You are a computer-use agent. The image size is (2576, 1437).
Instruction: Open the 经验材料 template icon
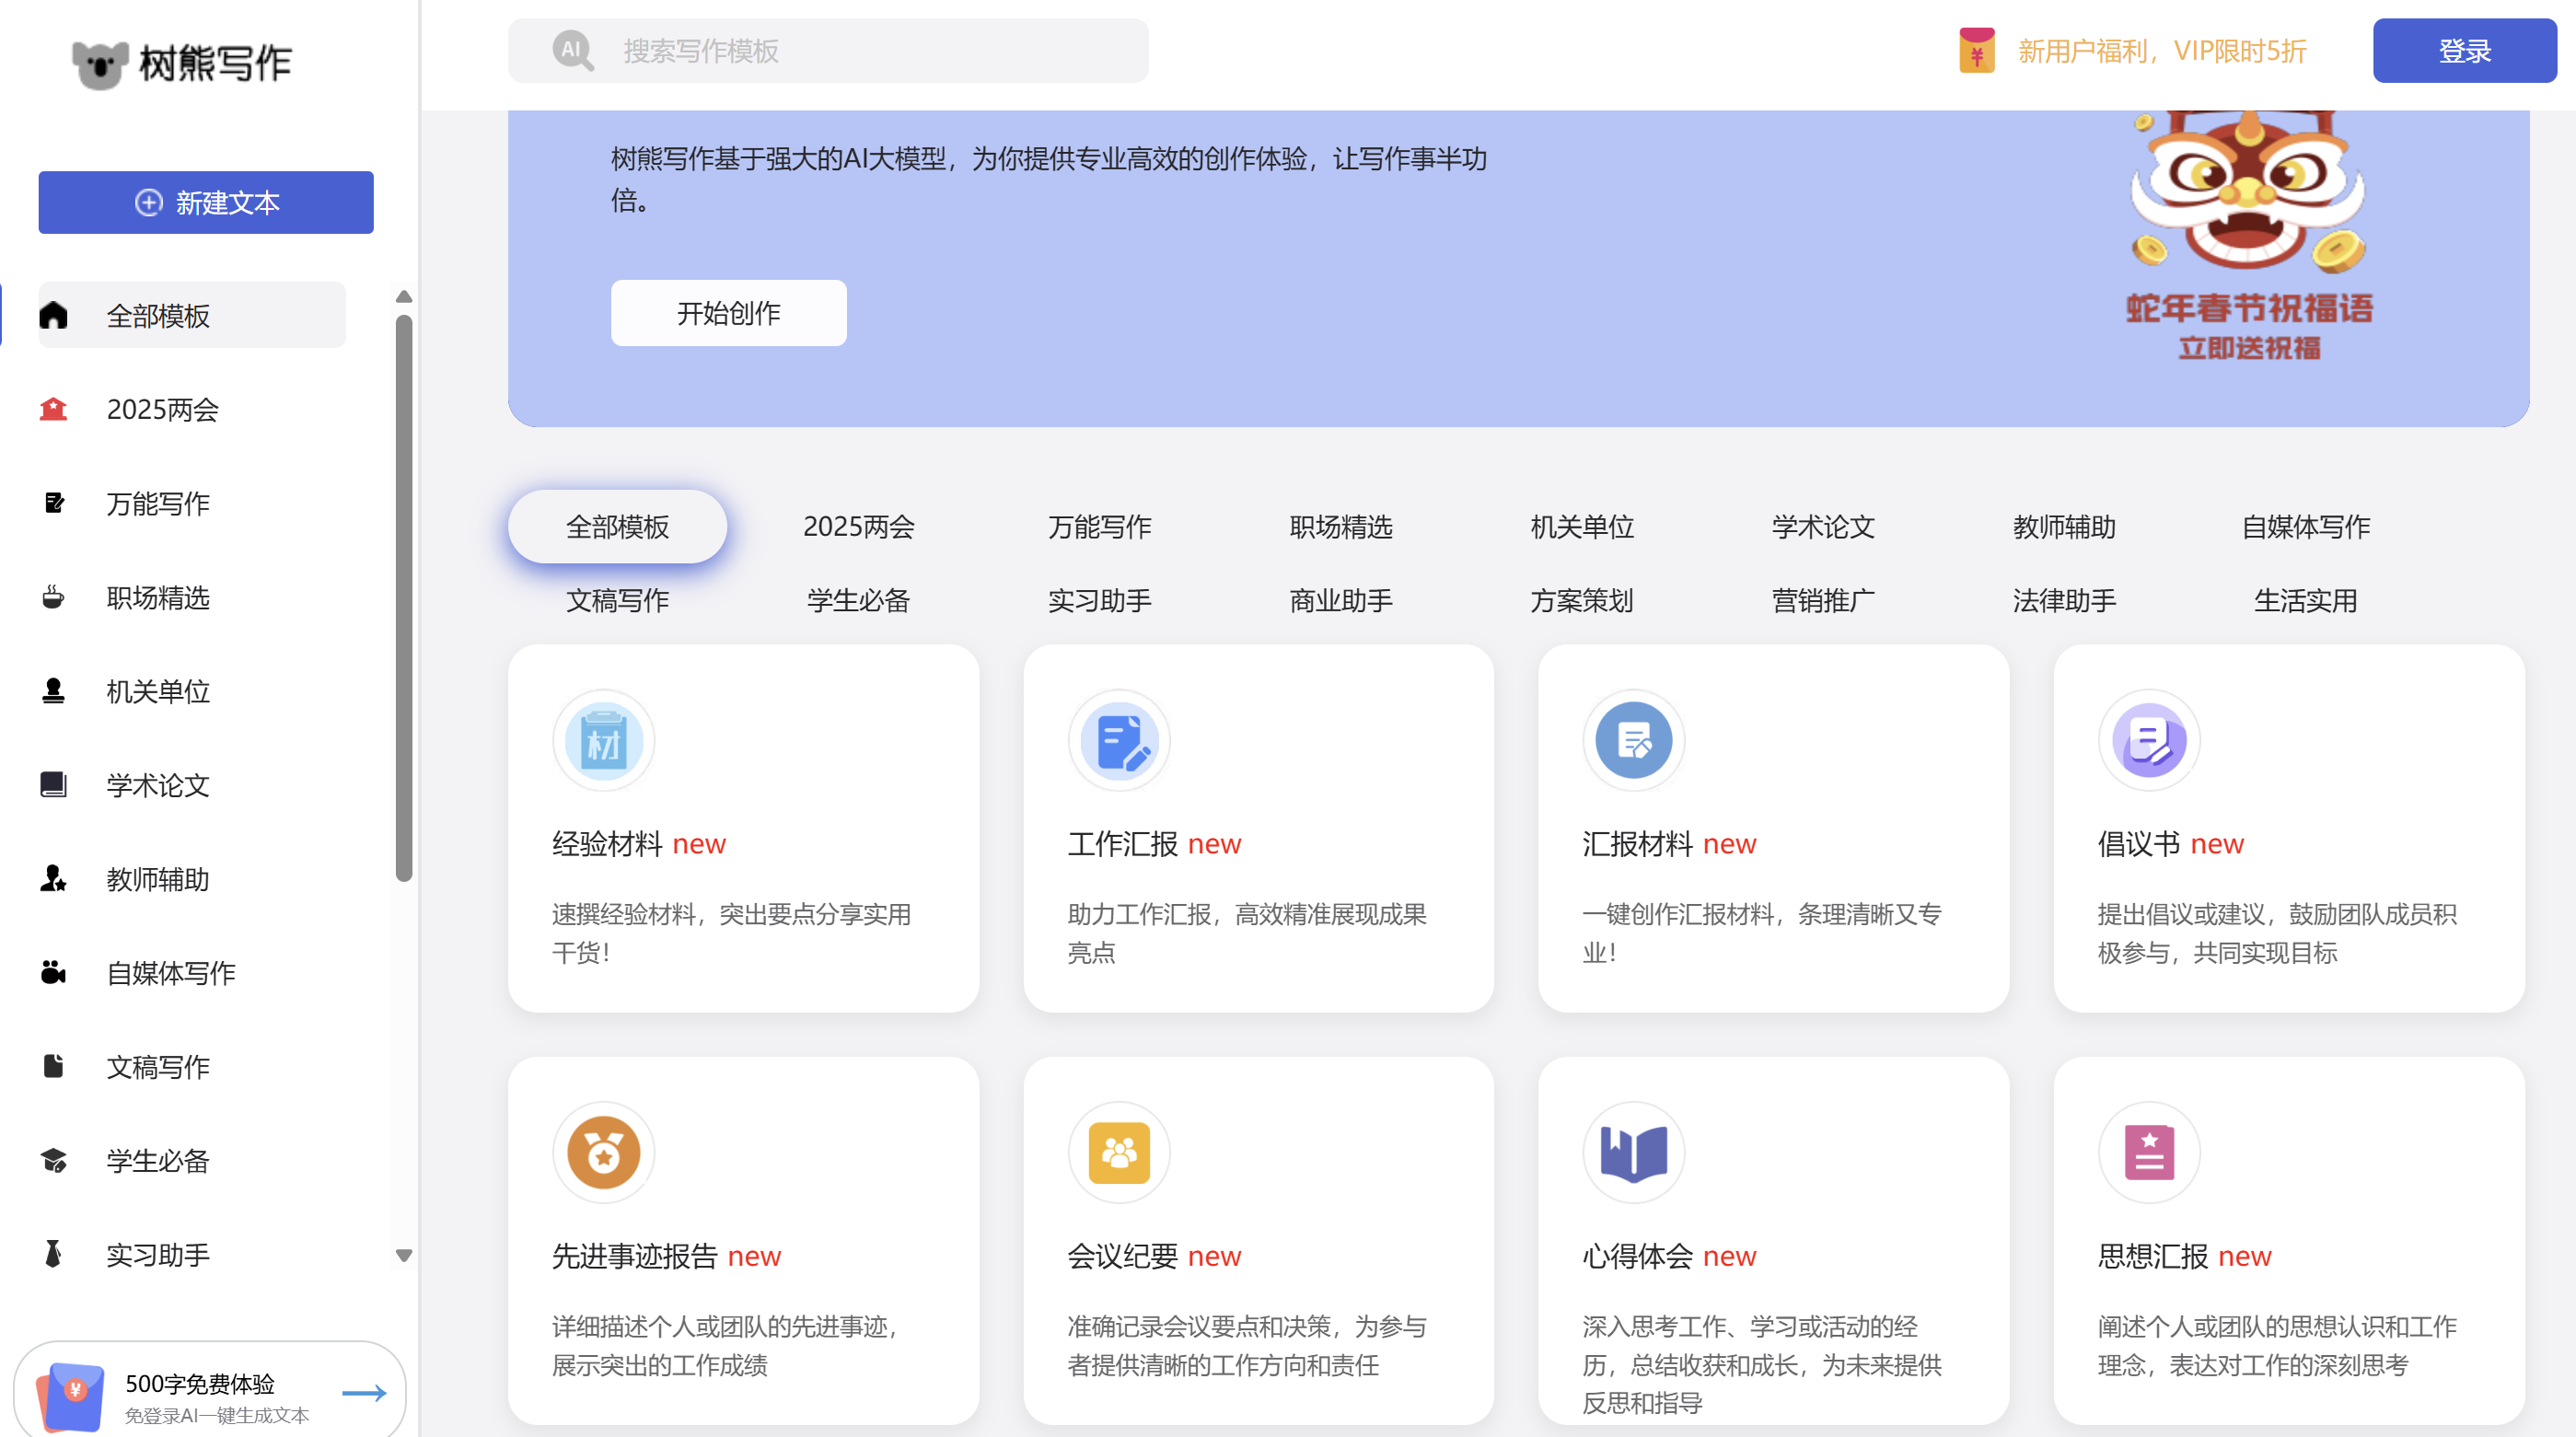603,741
